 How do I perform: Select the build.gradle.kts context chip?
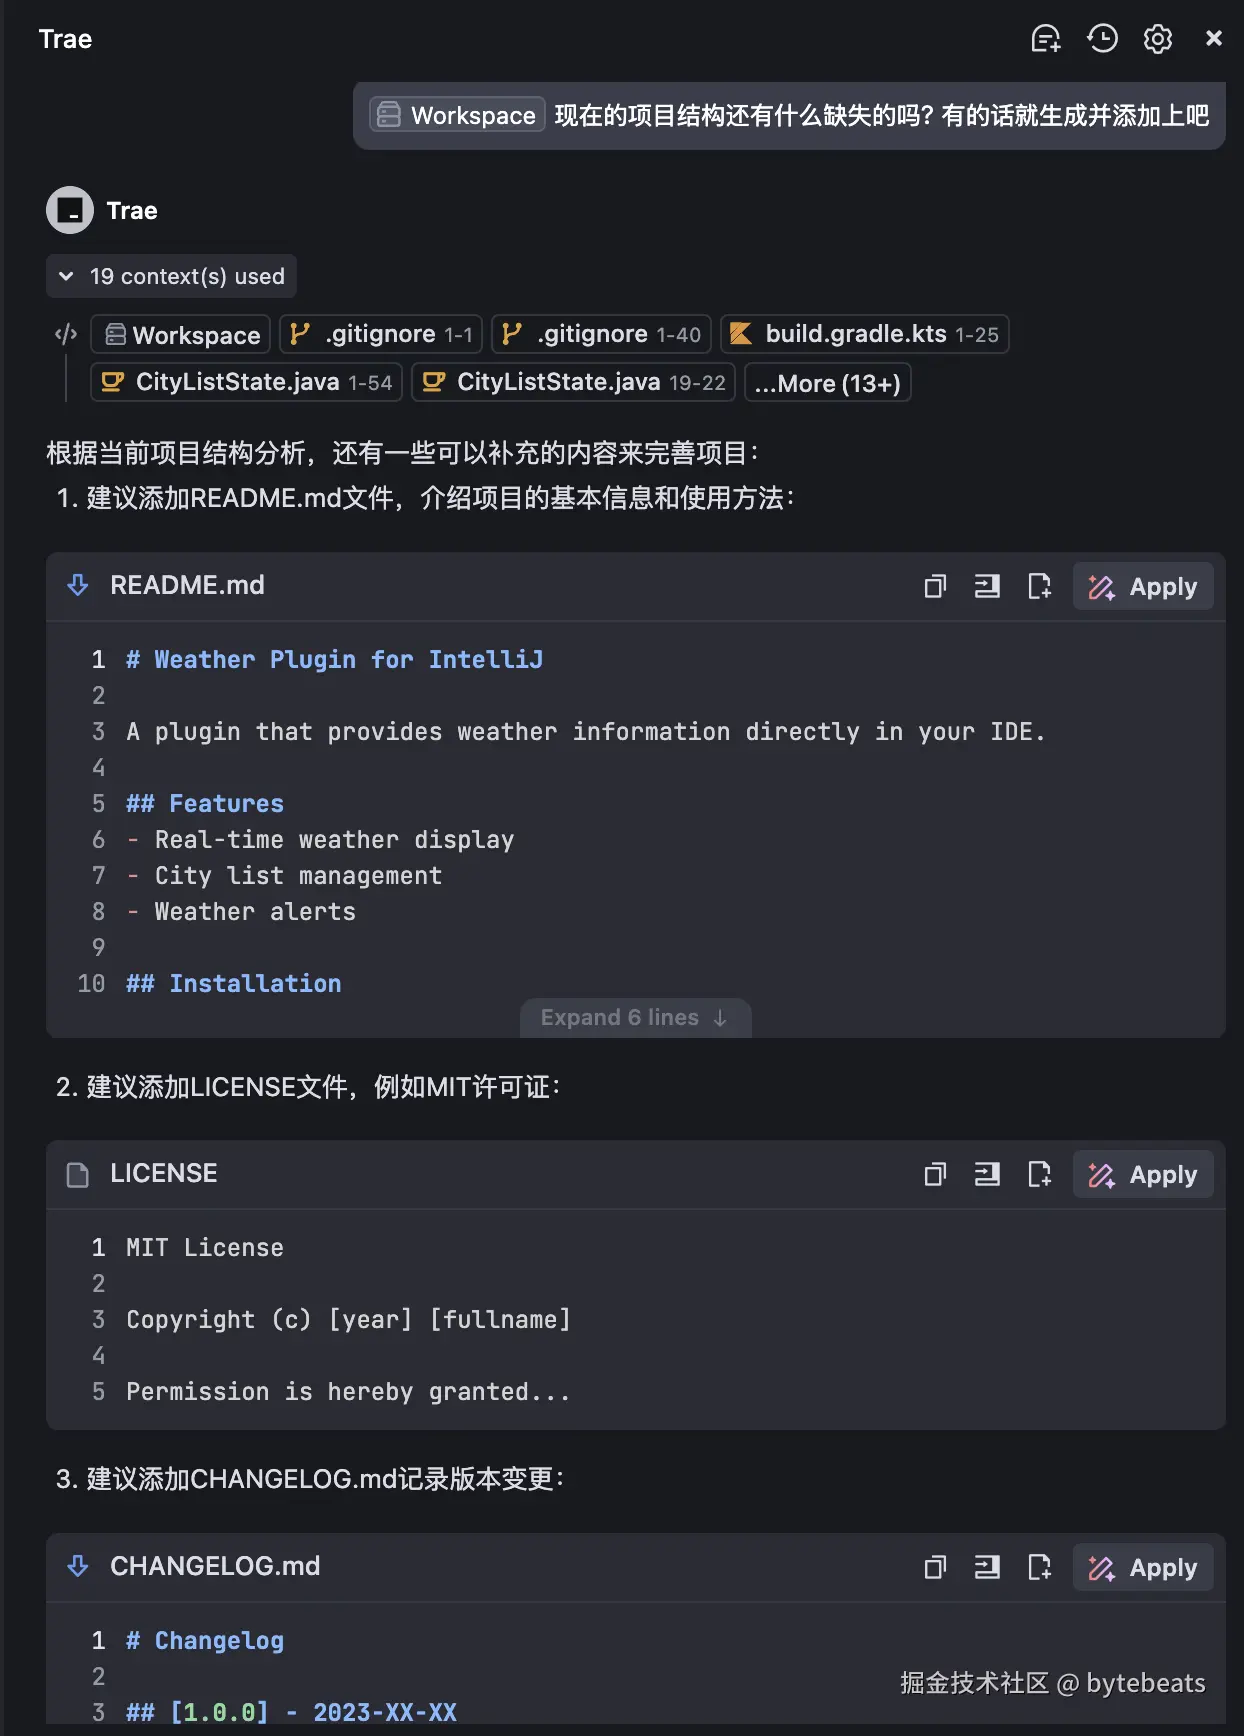(864, 334)
